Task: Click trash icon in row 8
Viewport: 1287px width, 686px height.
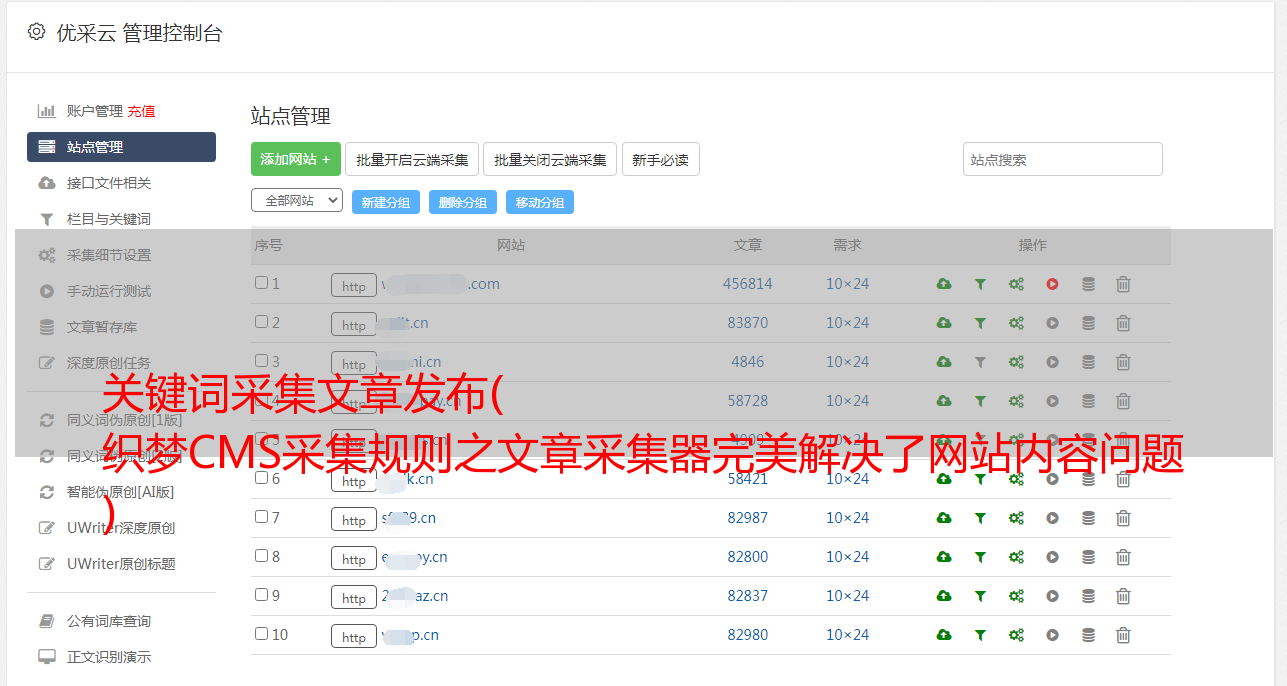Action: click(x=1123, y=557)
